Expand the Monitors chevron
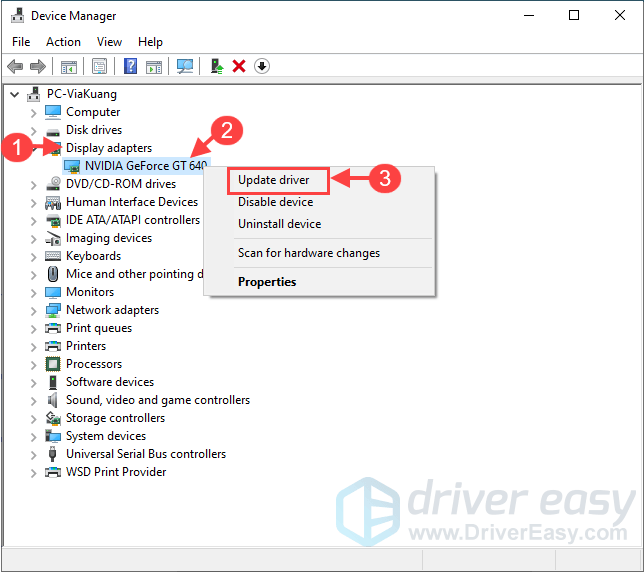The width and height of the screenshot is (644, 572). pyautogui.click(x=34, y=293)
